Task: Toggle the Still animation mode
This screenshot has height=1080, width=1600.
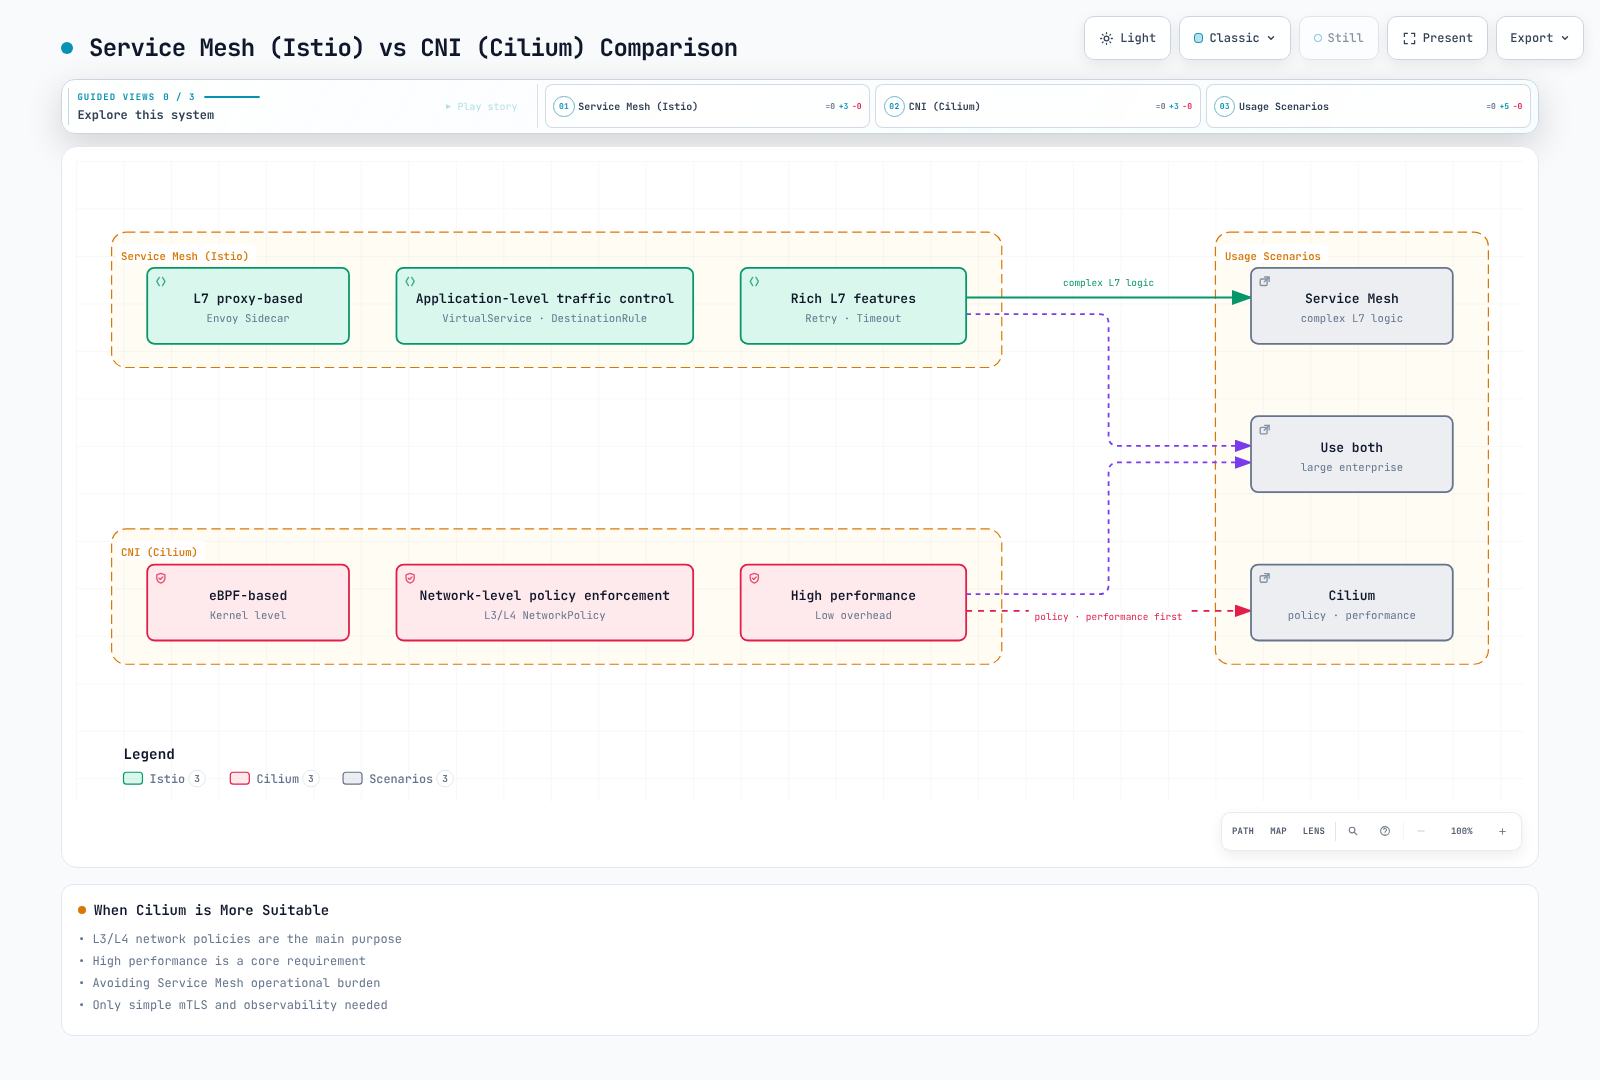Action: pos(1338,38)
